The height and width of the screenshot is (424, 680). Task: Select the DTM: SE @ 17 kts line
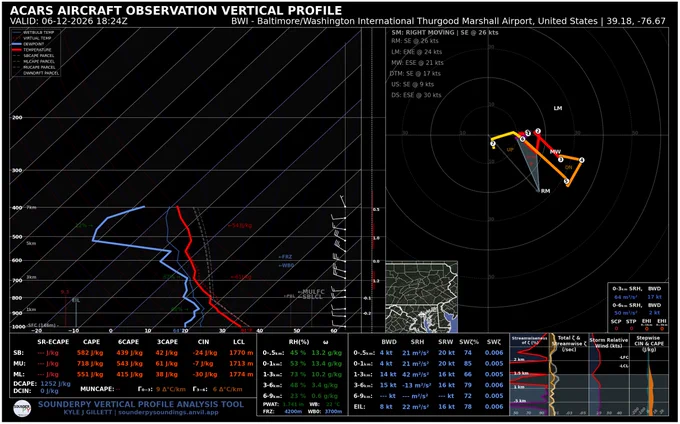416,73
